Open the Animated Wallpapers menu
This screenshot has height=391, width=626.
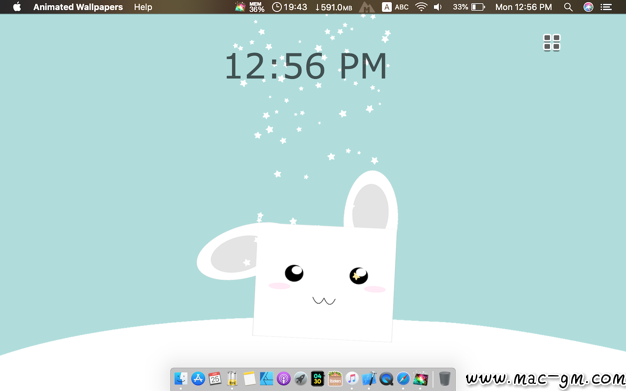pyautogui.click(x=78, y=7)
